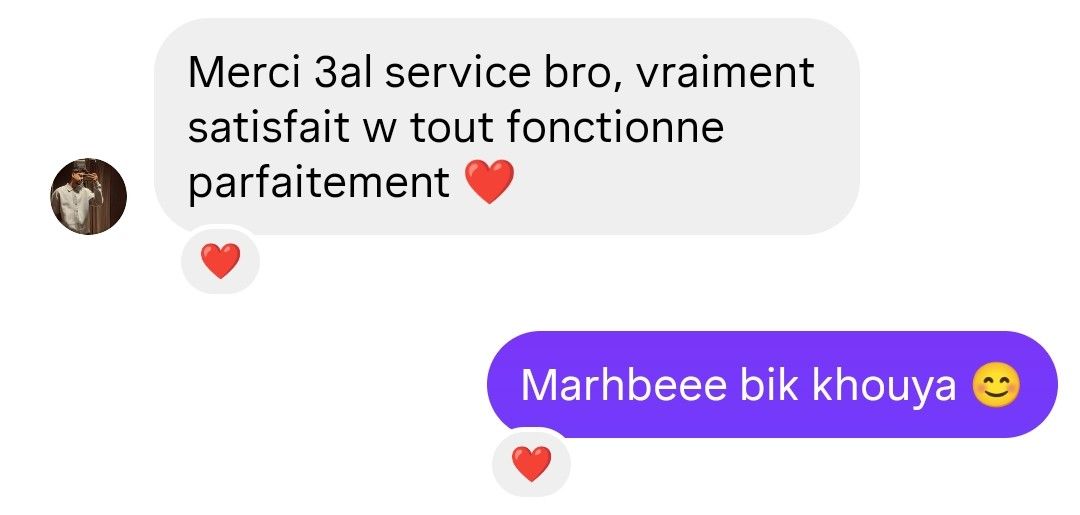The height and width of the screenshot is (515, 1080).
Task: Click the word "Marhbeee" in the sent message
Action: [x=624, y=385]
